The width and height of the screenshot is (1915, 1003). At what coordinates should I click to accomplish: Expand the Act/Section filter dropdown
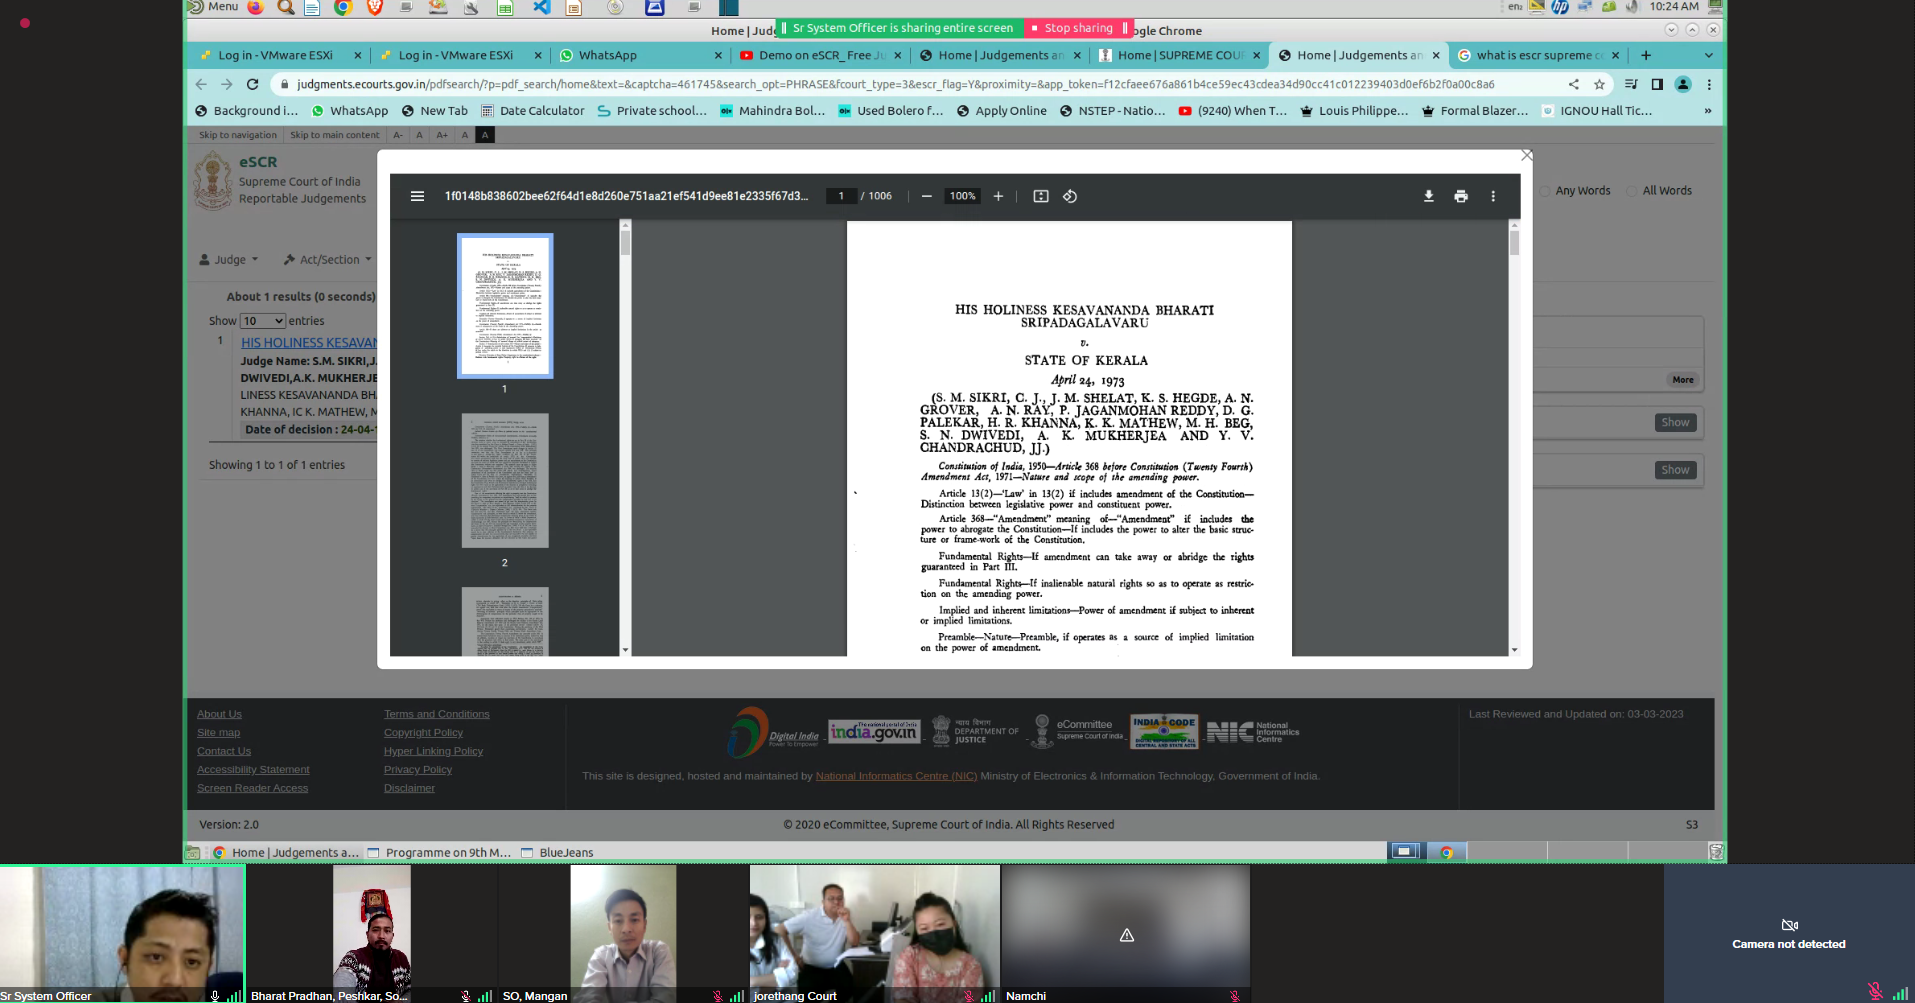click(327, 259)
